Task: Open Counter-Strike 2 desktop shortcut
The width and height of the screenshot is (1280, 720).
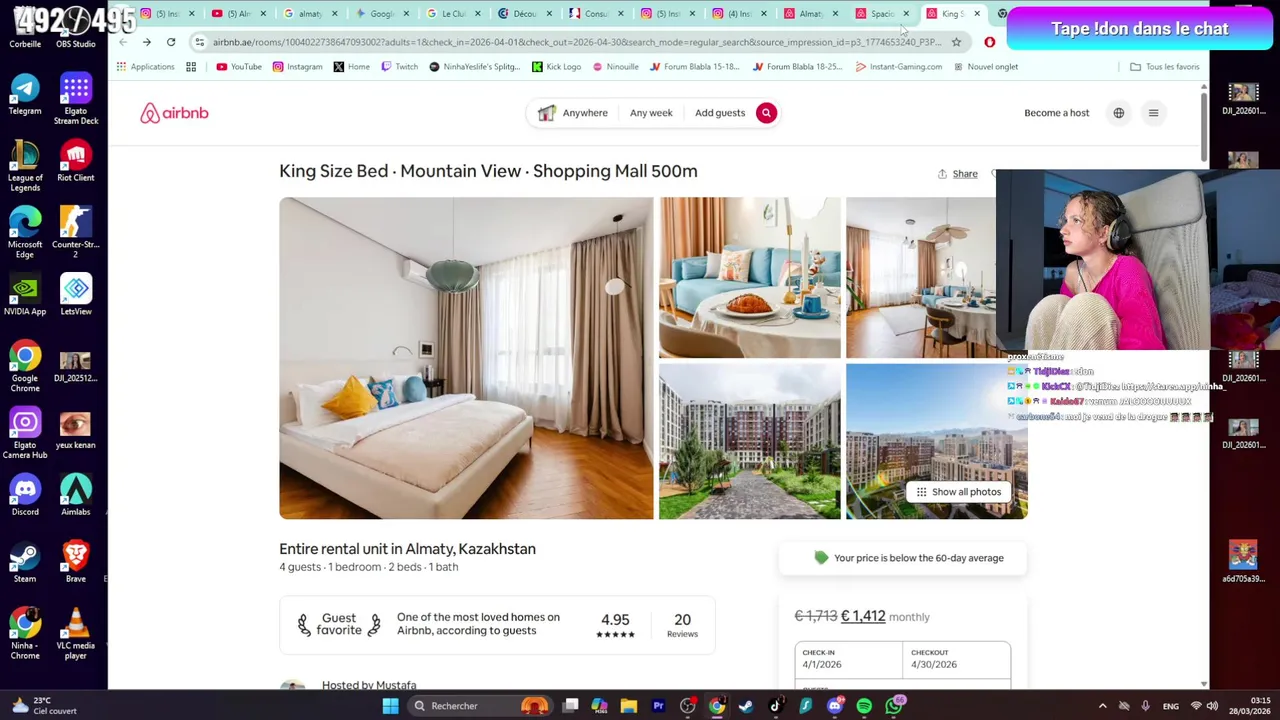Action: (x=76, y=233)
